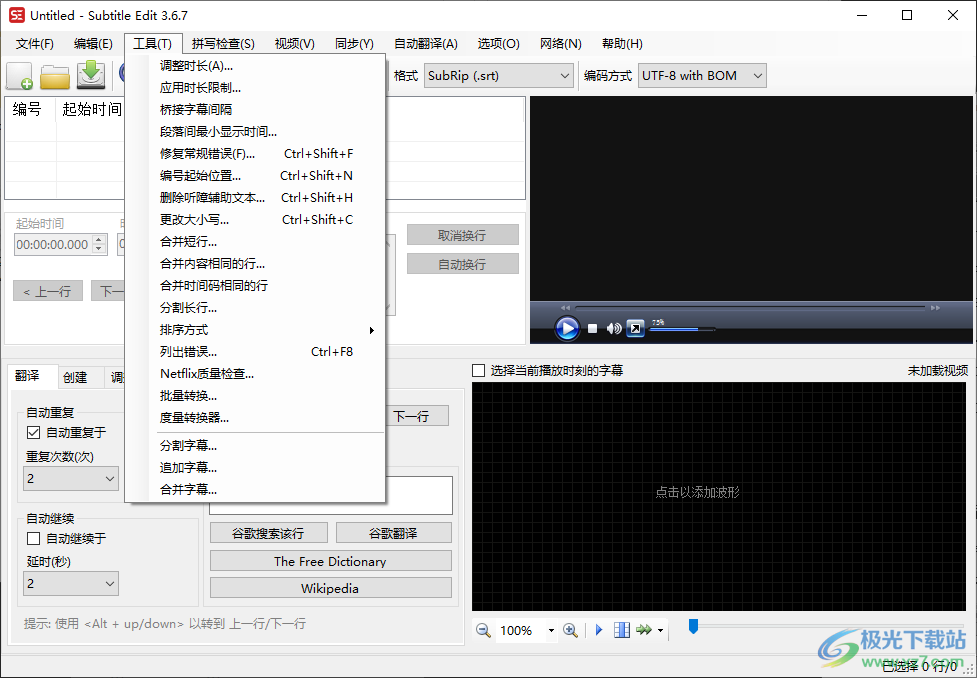Viewport: 977px width, 678px height.
Task: Open 编码方式 UTF-8 with BOM dropdown
Action: pos(702,76)
